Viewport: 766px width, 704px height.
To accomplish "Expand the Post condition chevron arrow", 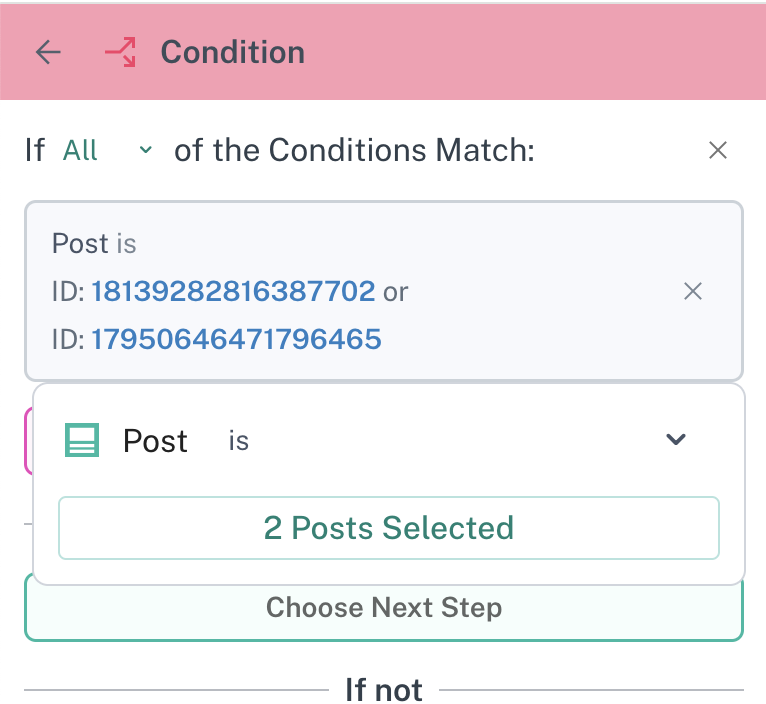I will pyautogui.click(x=676, y=439).
